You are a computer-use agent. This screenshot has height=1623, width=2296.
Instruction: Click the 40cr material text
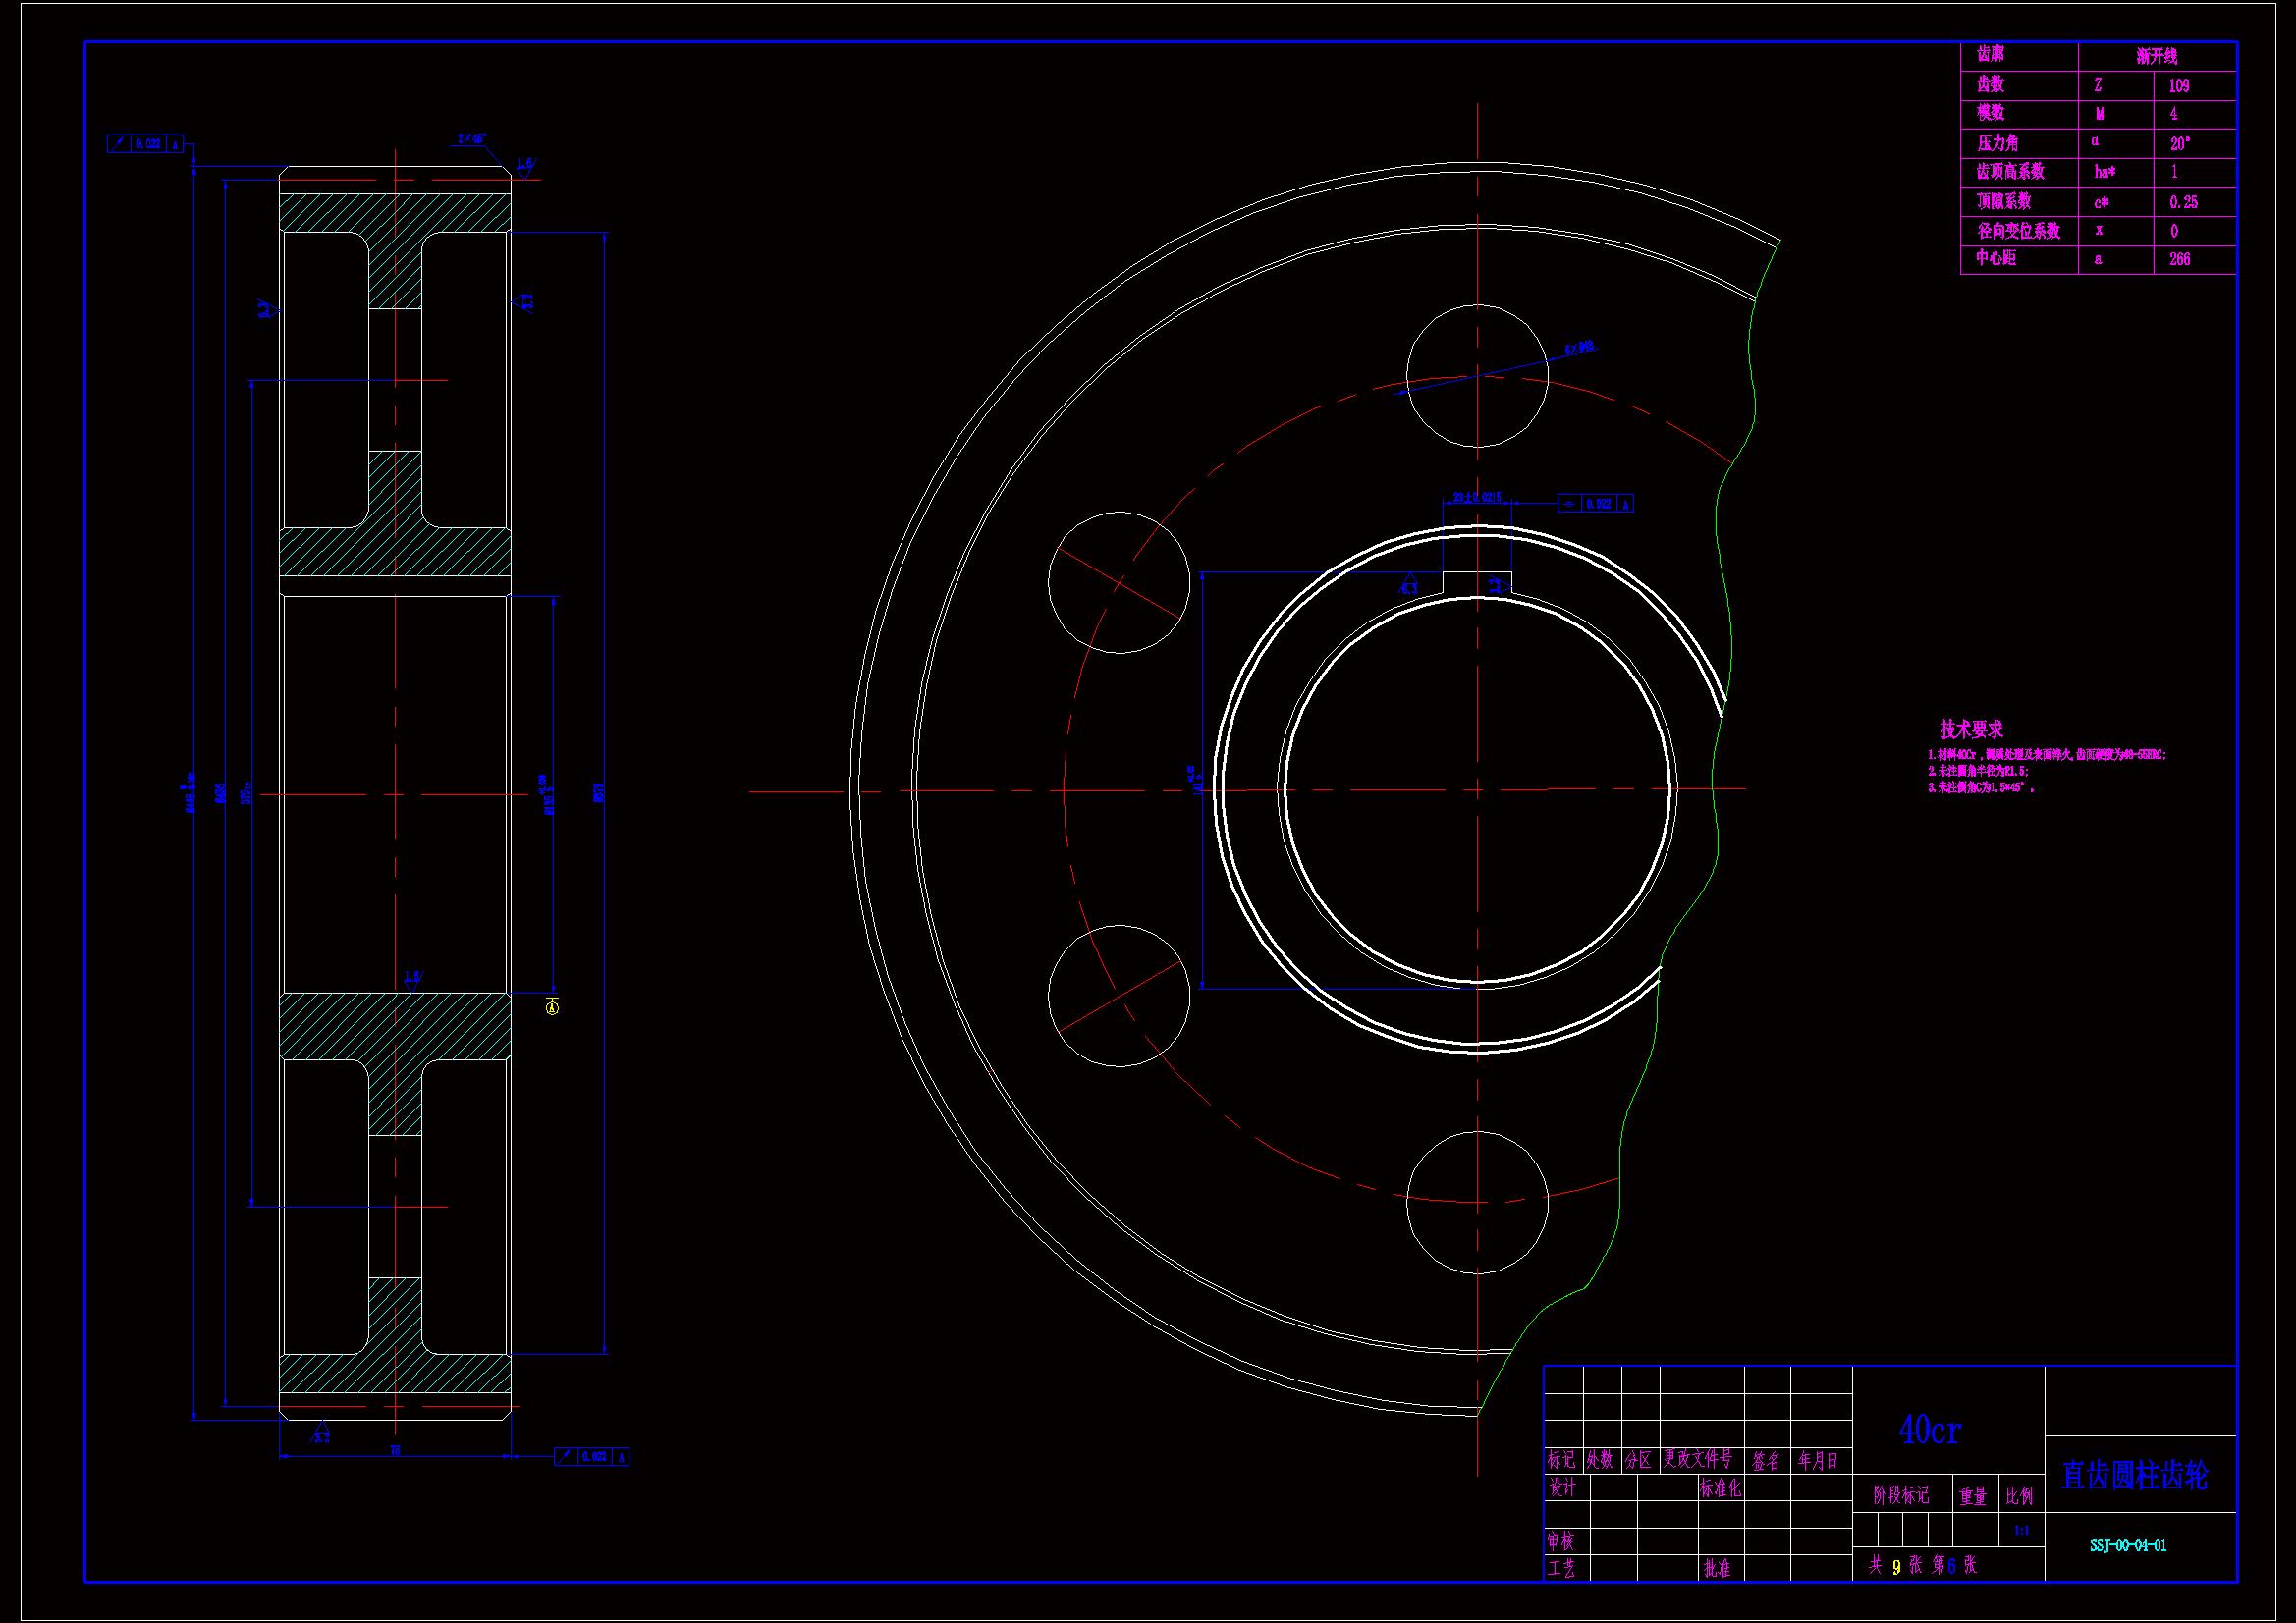point(1929,1430)
